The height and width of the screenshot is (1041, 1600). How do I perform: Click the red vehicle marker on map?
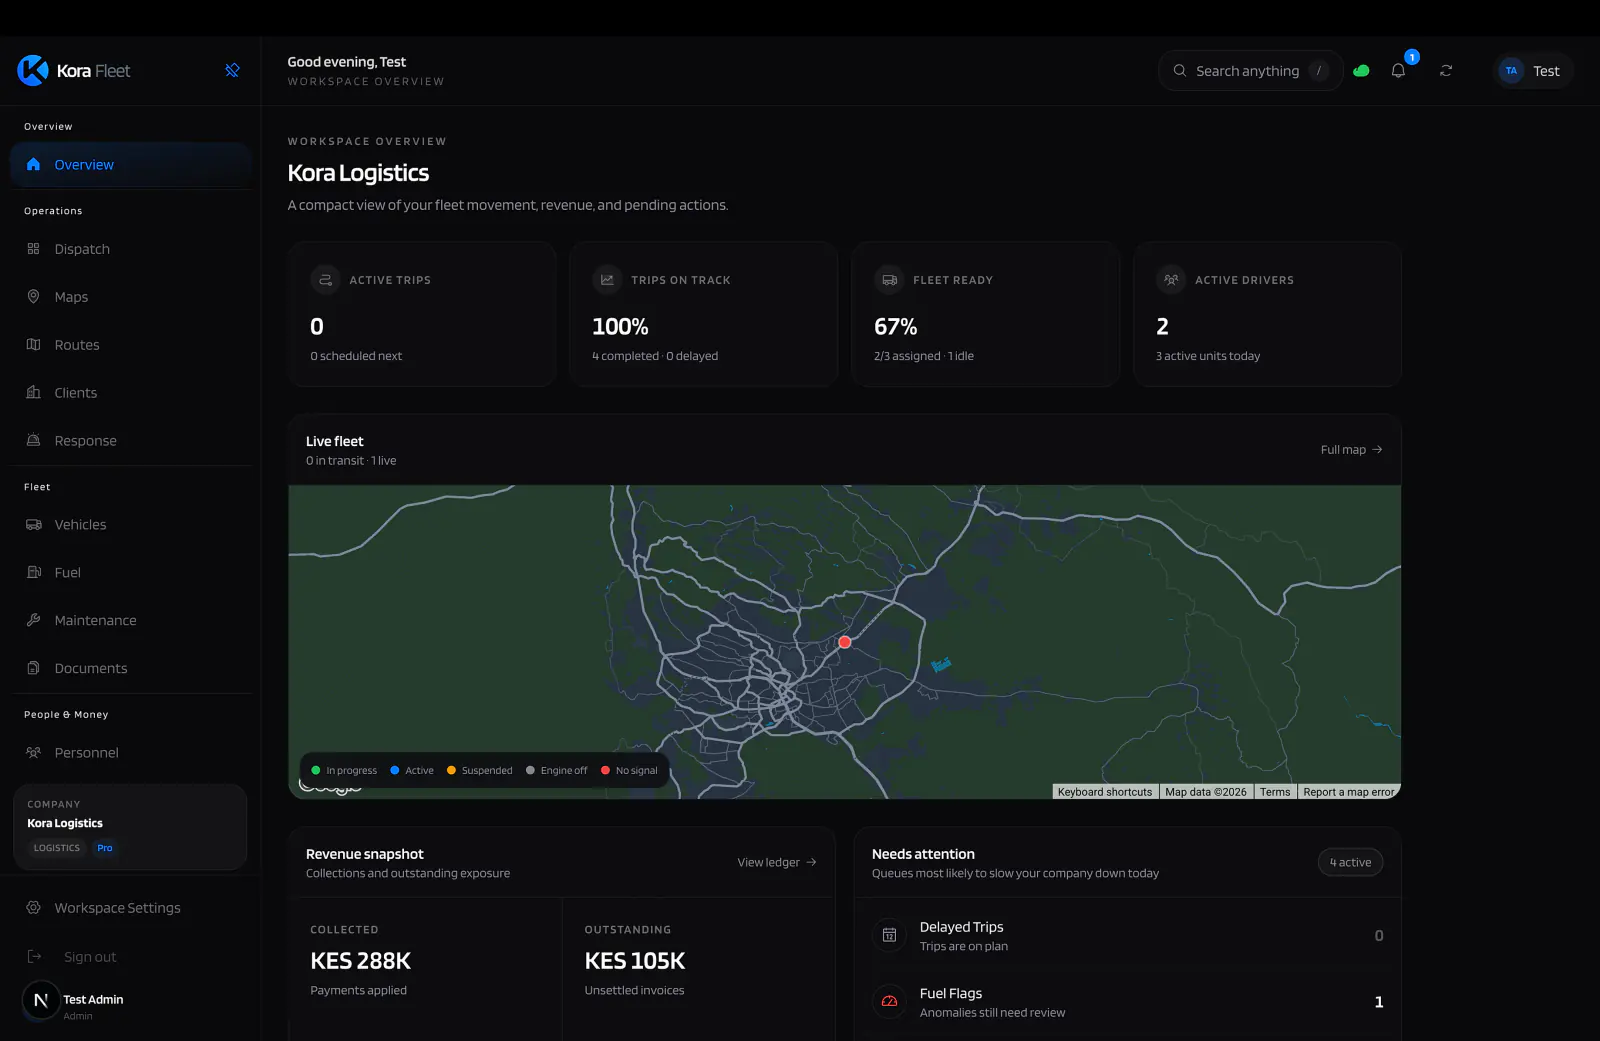(845, 642)
